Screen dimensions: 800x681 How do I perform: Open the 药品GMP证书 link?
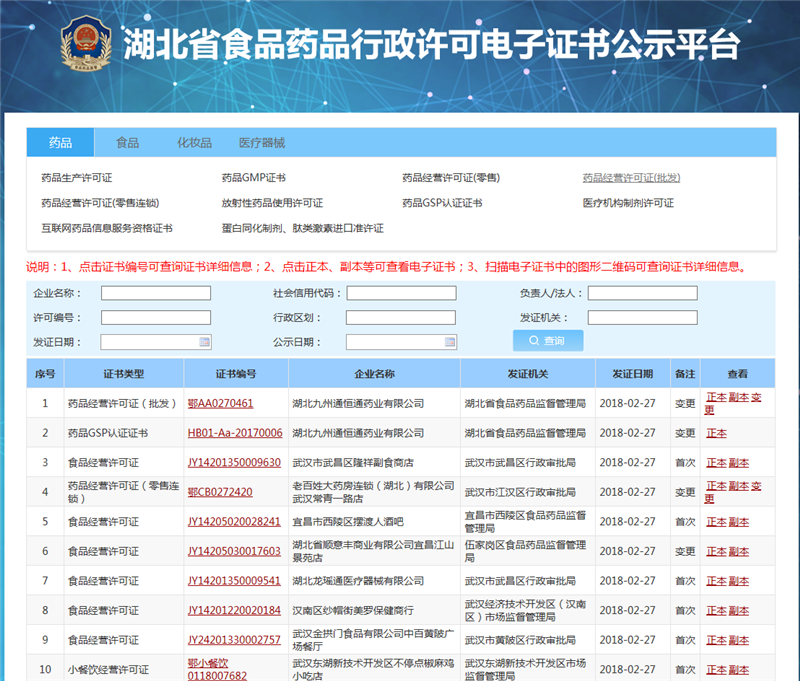pyautogui.click(x=253, y=177)
